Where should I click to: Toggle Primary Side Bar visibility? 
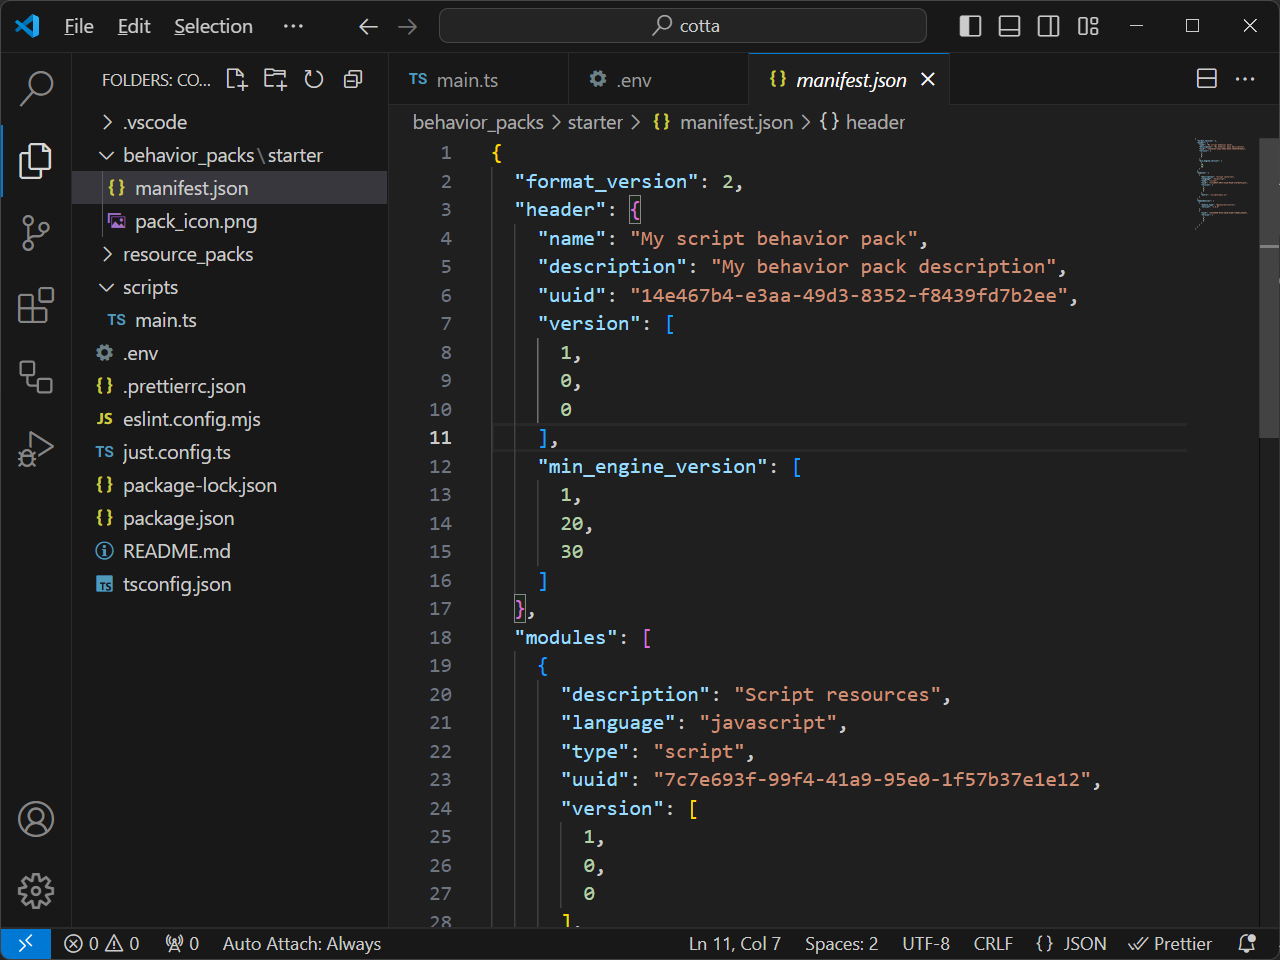[970, 26]
